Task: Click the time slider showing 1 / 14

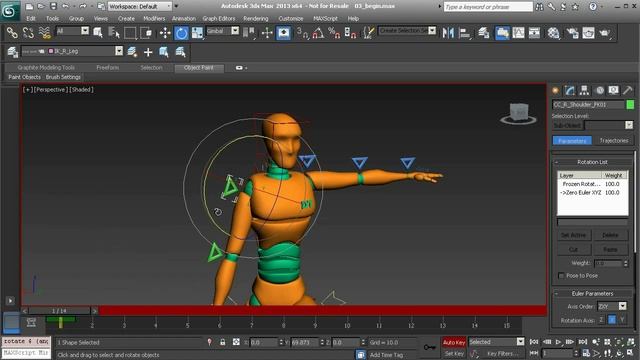Action: click(x=59, y=311)
